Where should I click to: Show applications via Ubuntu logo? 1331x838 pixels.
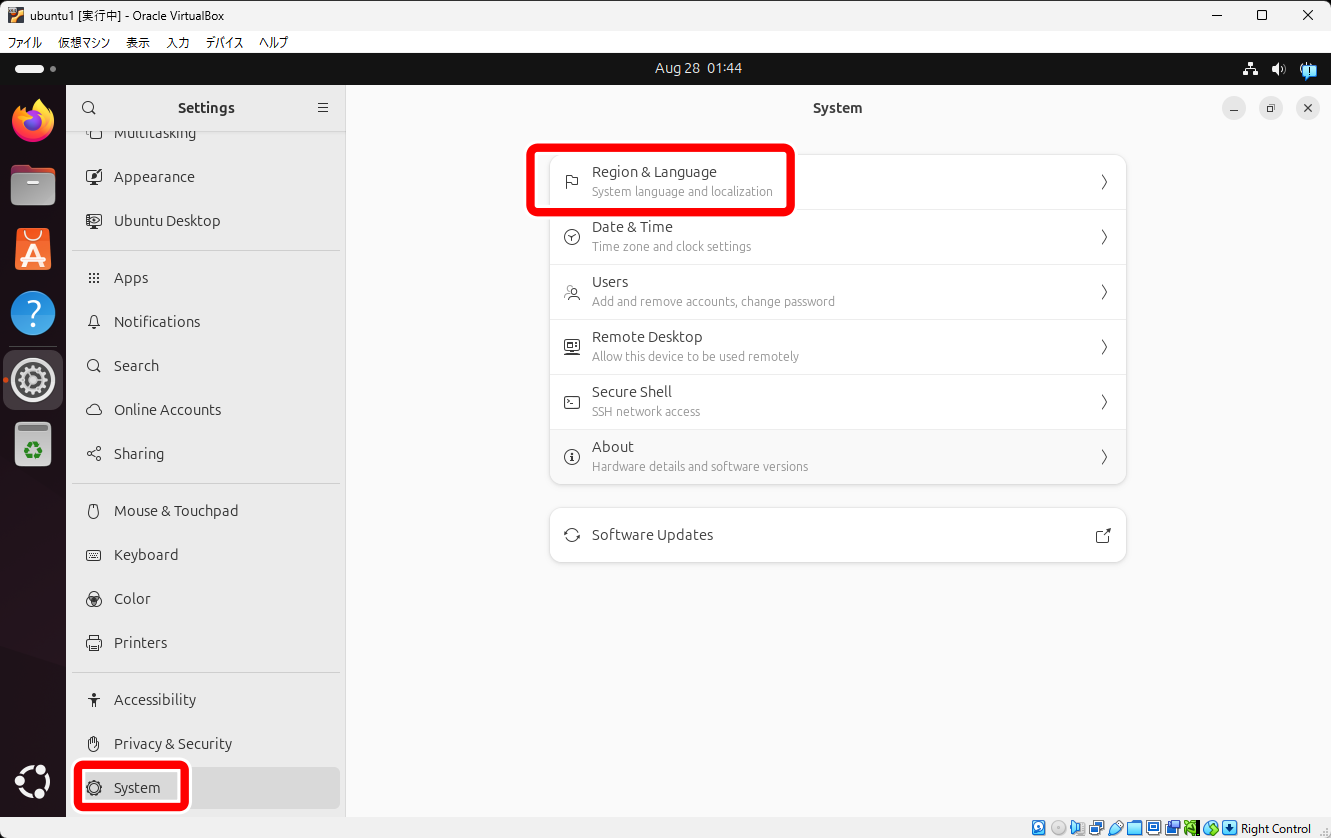tap(33, 781)
